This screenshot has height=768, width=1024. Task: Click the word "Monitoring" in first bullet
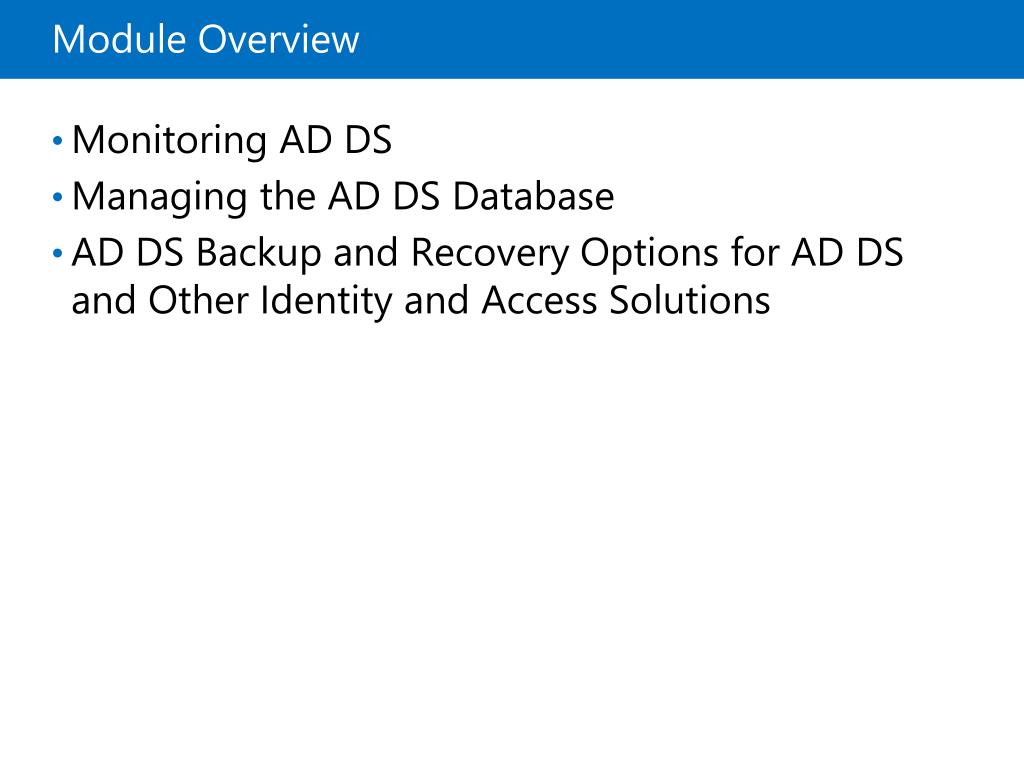170,140
